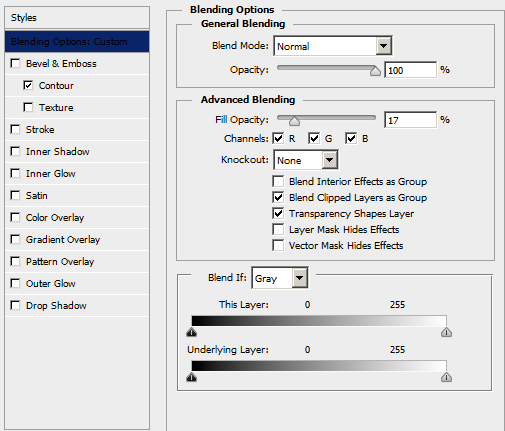The width and height of the screenshot is (505, 431).
Task: Click the Underlying Layer gradient bar
Action: coord(319,366)
